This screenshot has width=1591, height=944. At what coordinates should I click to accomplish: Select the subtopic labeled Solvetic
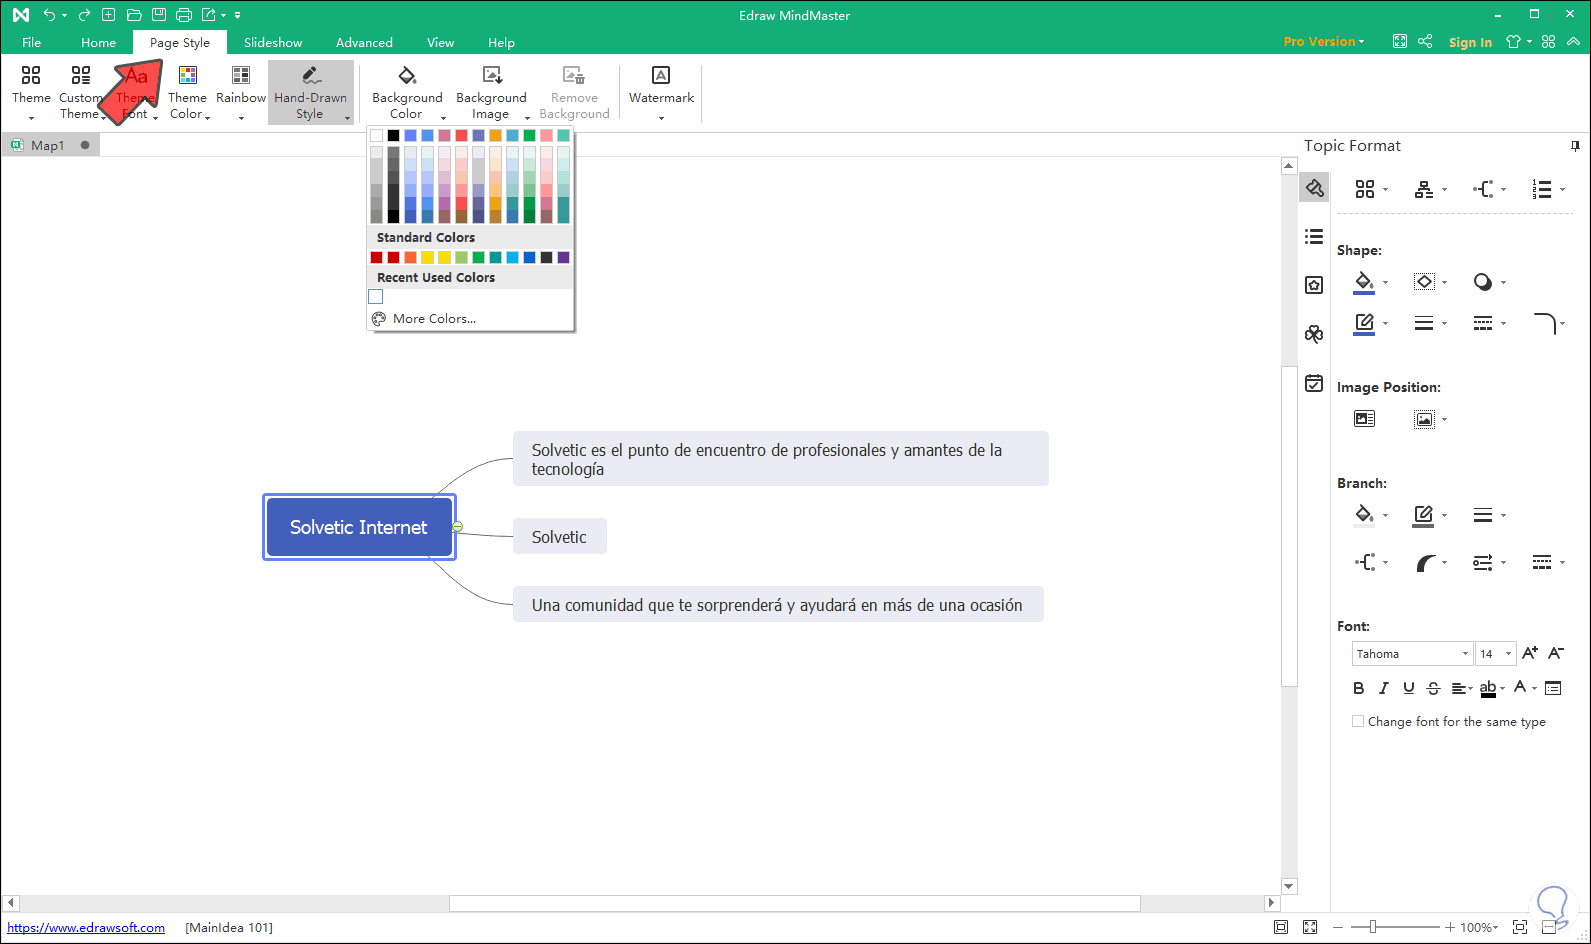[560, 537]
